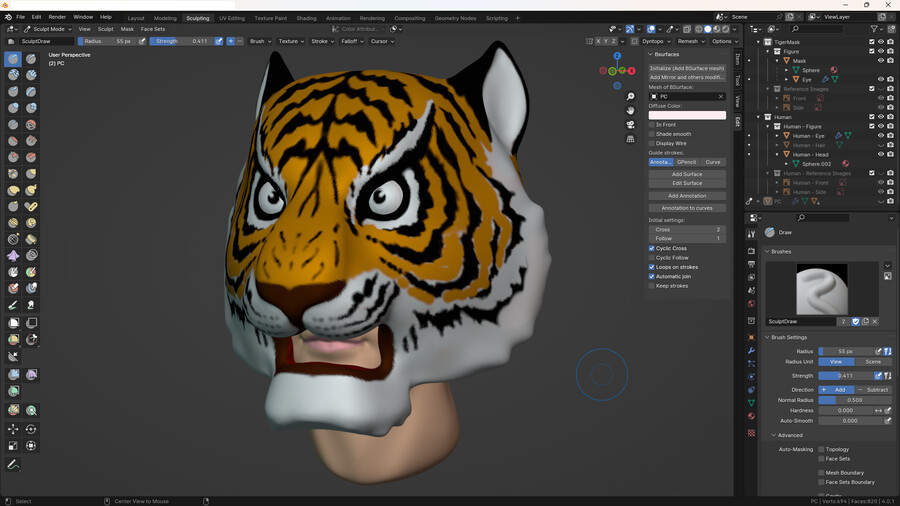This screenshot has height=506, width=900.
Task: Click the SculptDraw brush preview thumbnail
Action: click(821, 289)
